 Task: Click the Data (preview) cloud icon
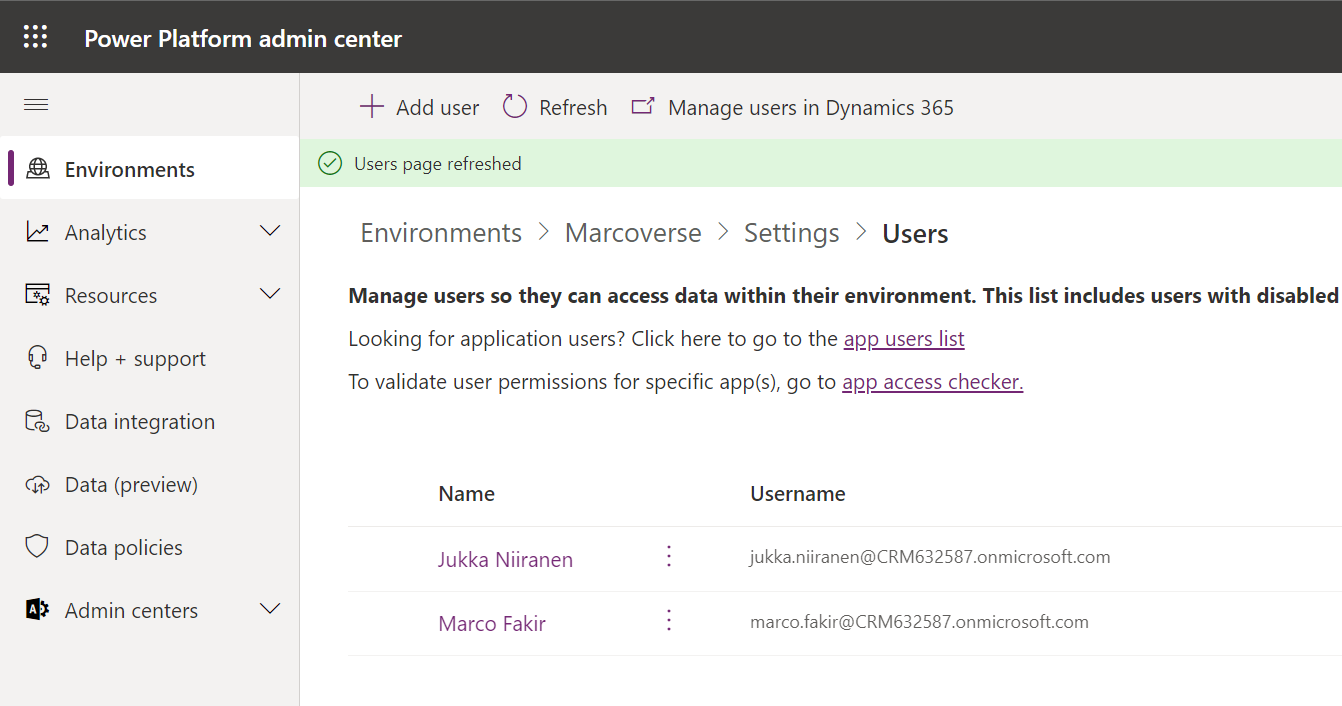38,485
